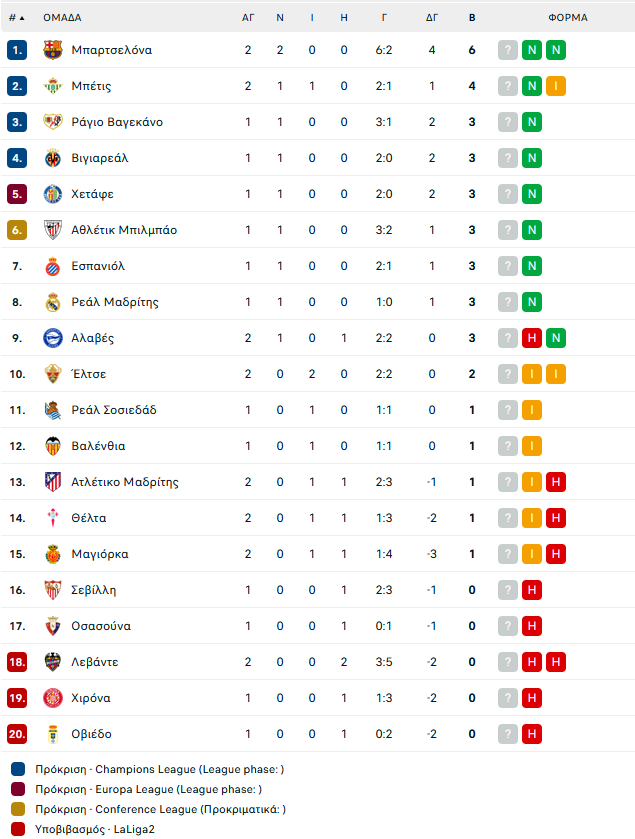
Task: Click Betis orange I draw form badge
Action: [556, 86]
